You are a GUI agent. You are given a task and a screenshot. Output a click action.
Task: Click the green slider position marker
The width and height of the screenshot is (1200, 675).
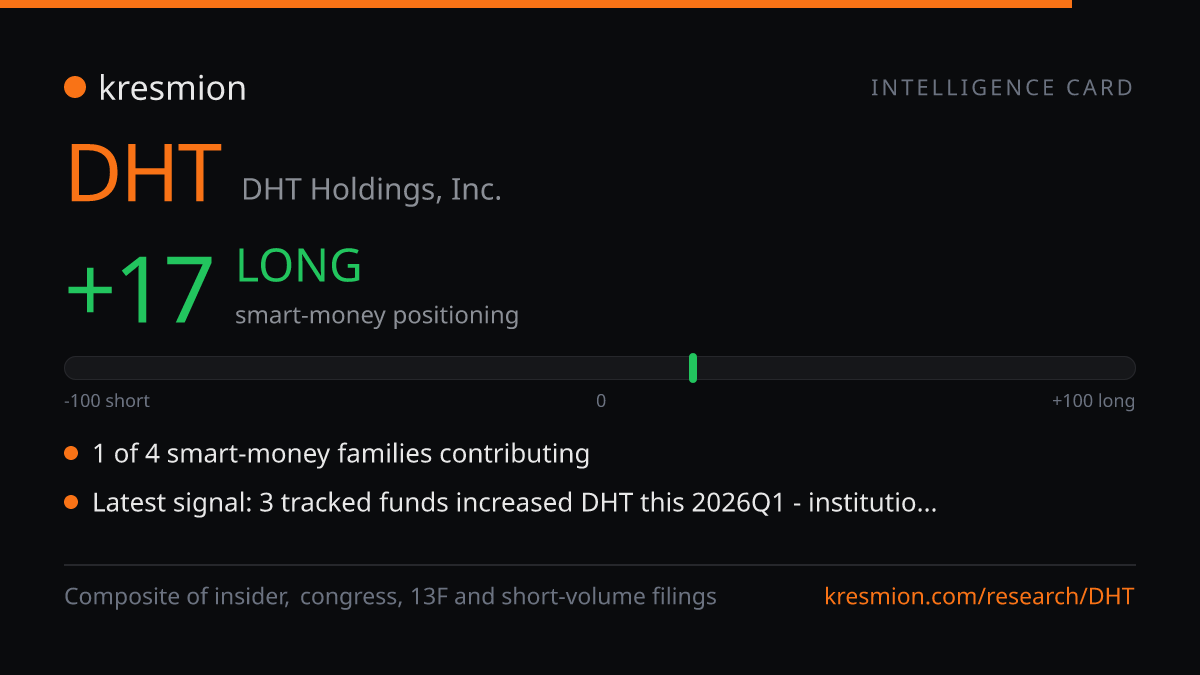tap(693, 368)
